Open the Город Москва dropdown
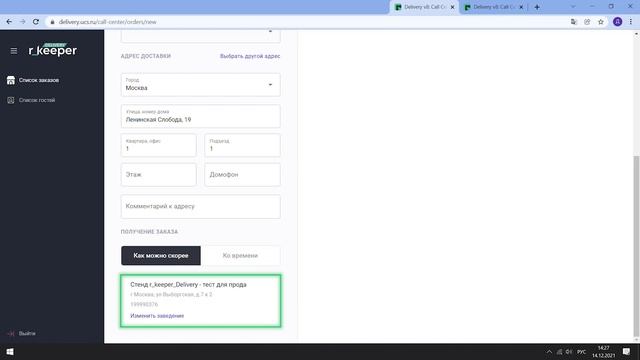Image resolution: width=640 pixels, height=360 pixels. 200,84
